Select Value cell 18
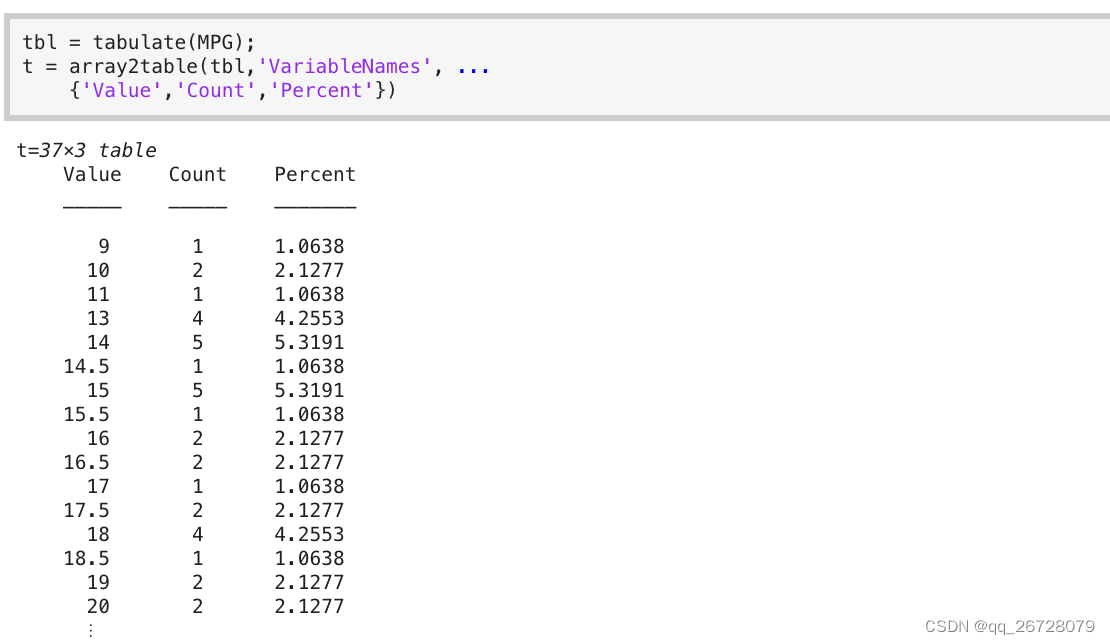Screen dimensions: 1110x644 click(x=98, y=535)
